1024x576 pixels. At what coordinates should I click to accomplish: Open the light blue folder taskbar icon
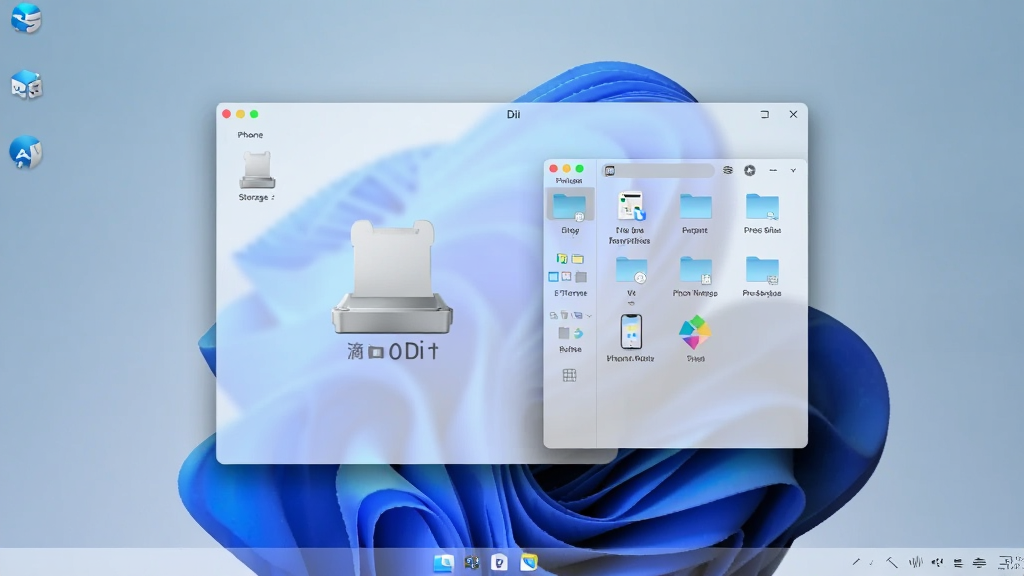[x=443, y=562]
